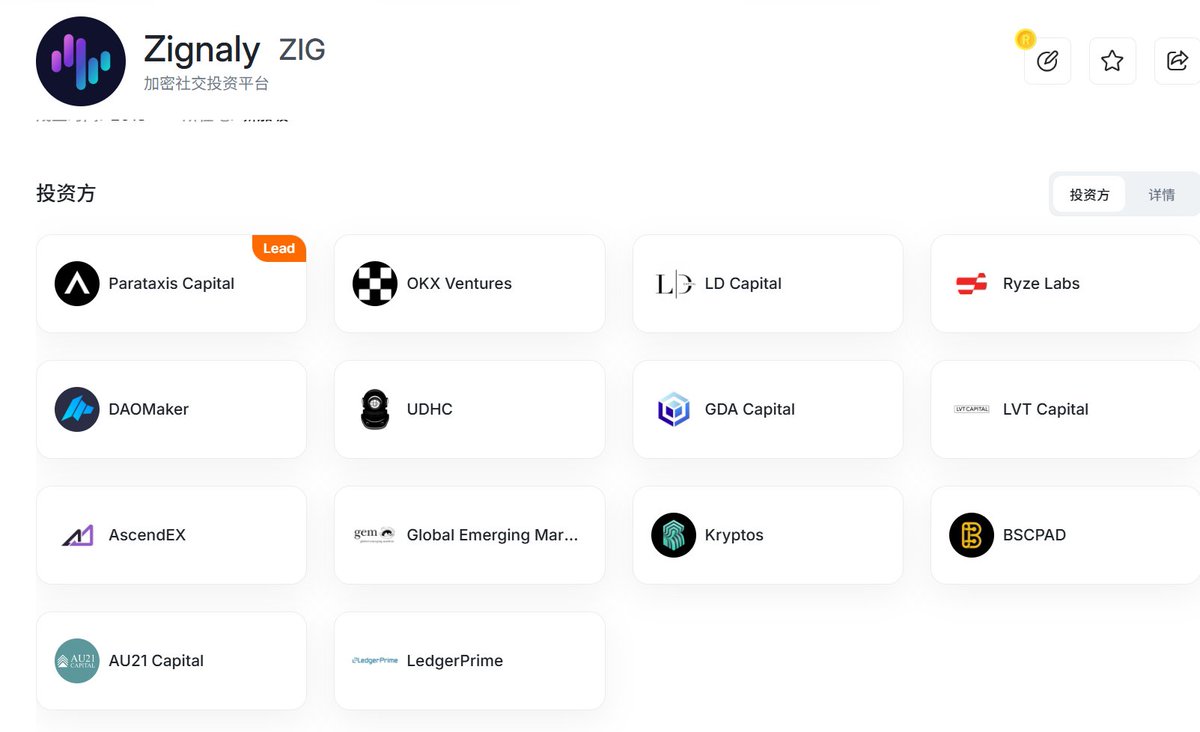Click the Zignaly project logo

tap(80, 61)
